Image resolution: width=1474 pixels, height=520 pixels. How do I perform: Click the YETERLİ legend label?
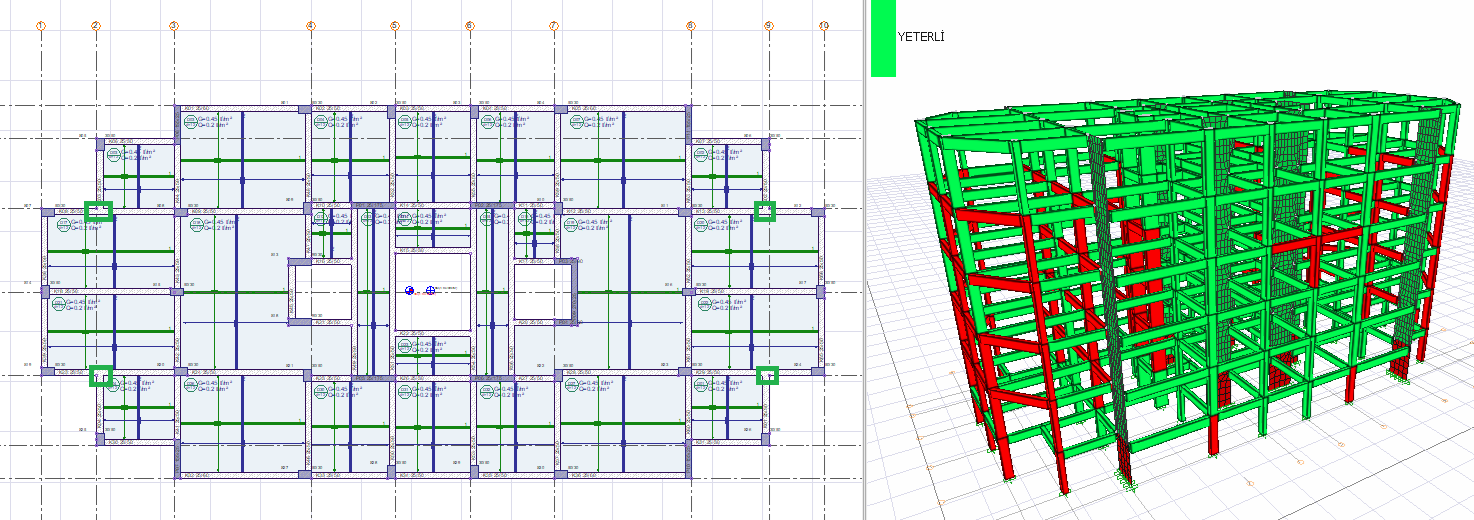pyautogui.click(x=921, y=38)
